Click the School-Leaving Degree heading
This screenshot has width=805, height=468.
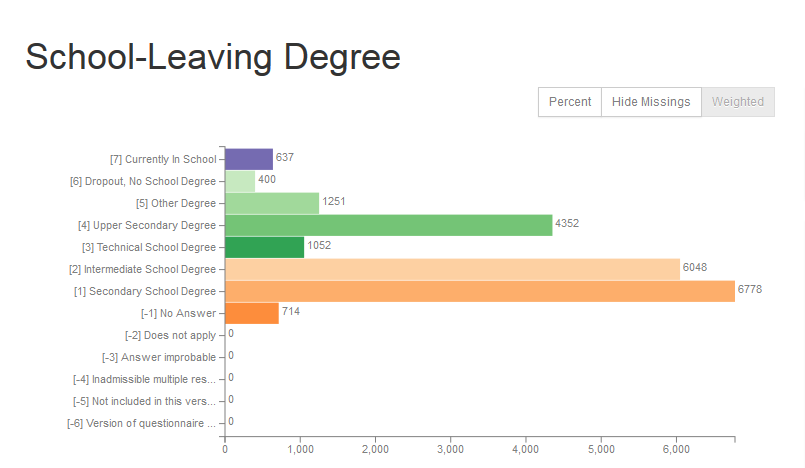[213, 57]
